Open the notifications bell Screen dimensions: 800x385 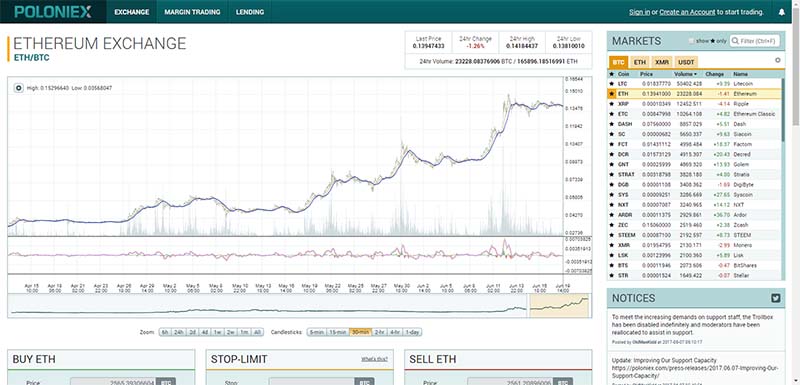[781, 12]
